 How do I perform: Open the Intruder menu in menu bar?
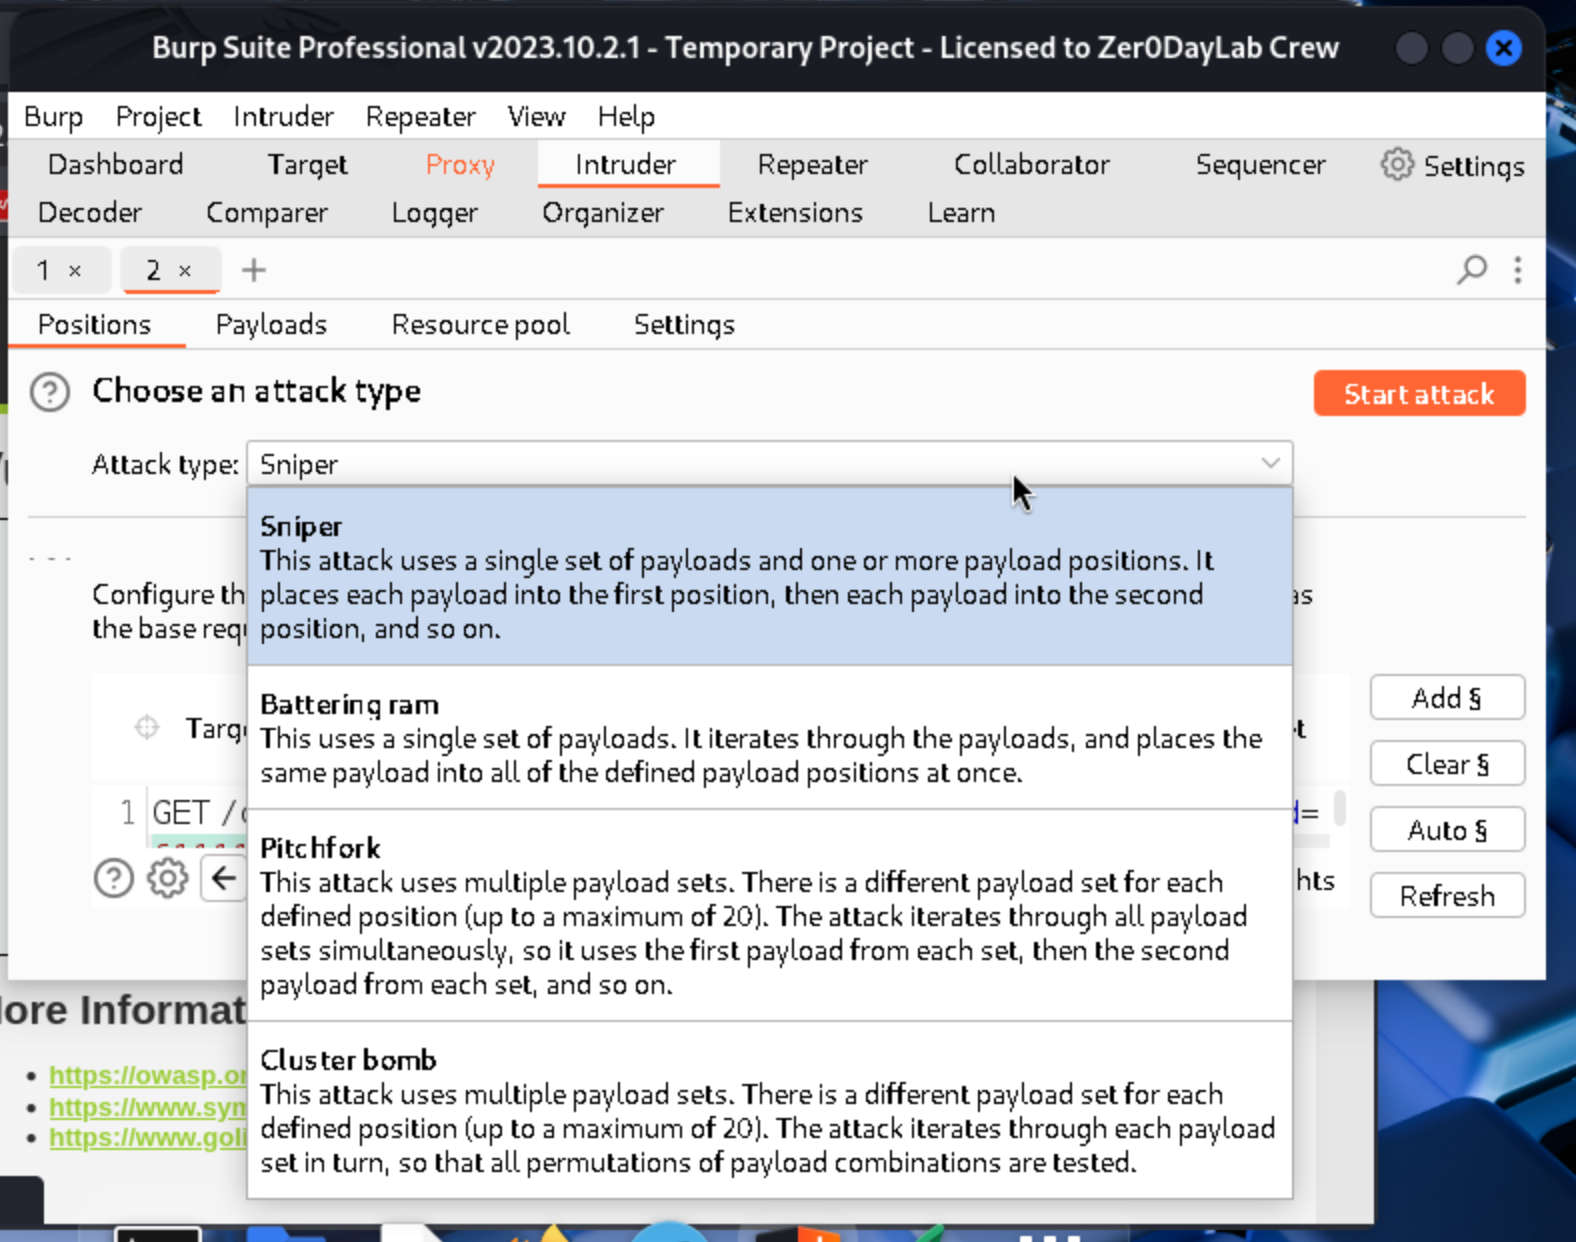pos(284,117)
